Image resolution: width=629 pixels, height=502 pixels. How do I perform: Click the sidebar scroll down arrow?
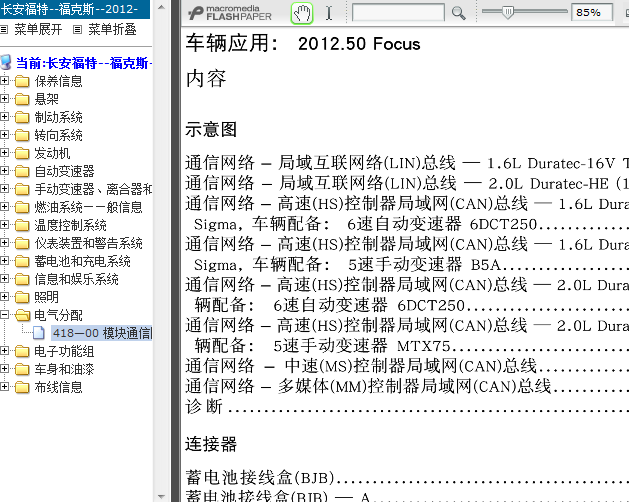(161, 496)
